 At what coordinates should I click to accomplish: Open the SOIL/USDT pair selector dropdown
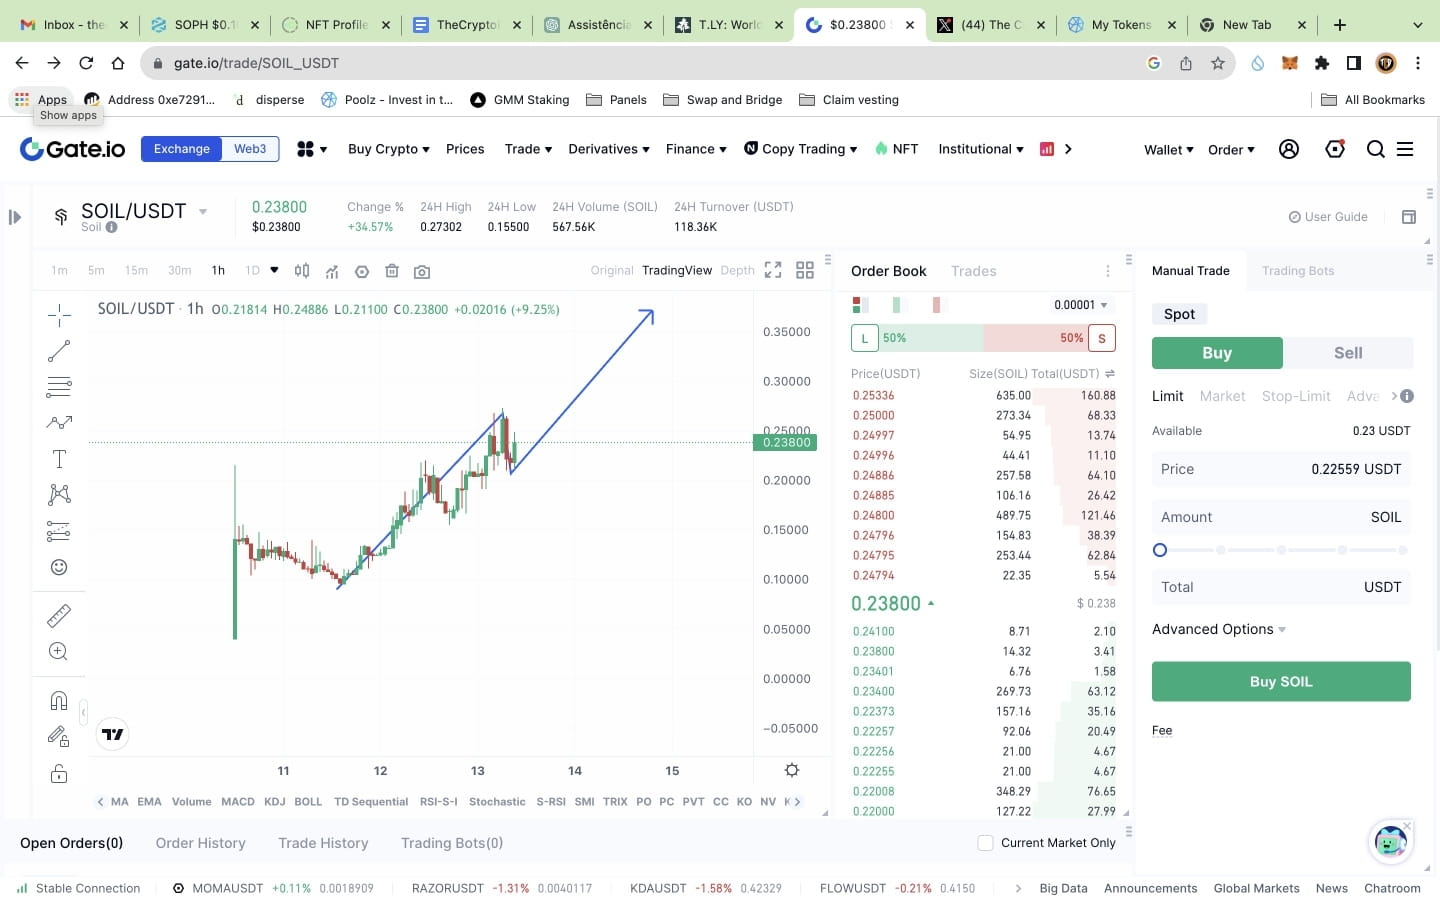pyautogui.click(x=202, y=211)
